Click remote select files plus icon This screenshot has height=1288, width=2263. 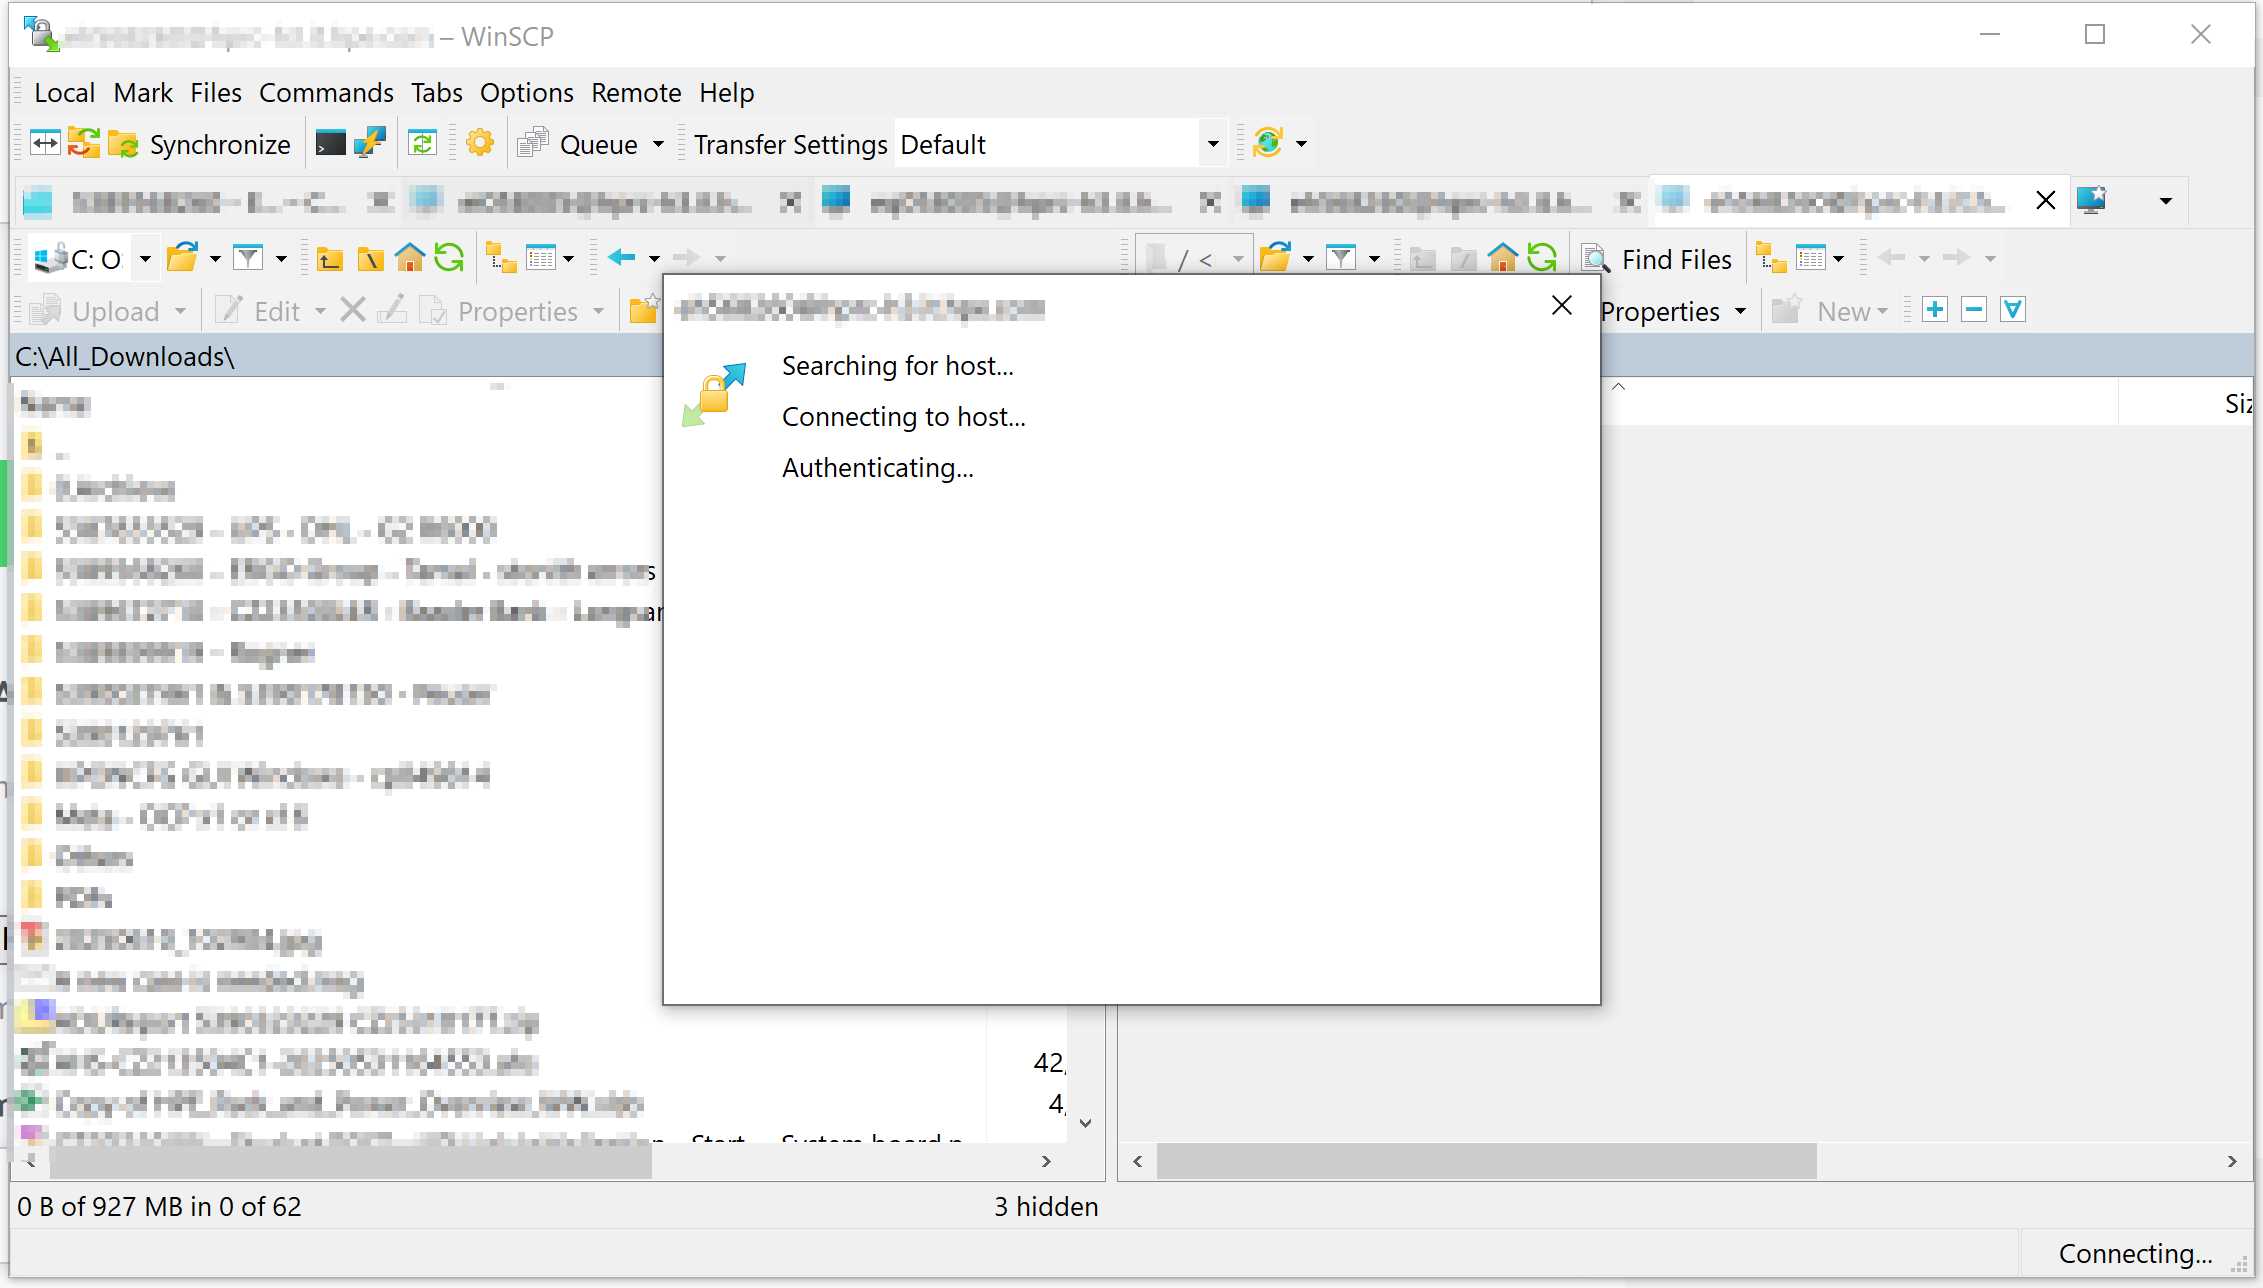pos(1935,310)
